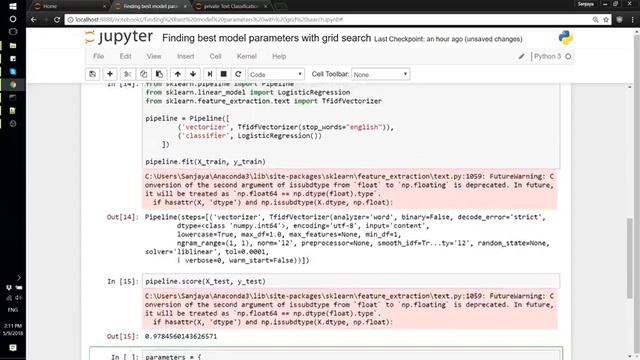The image size is (640, 360).
Task: Click the Python 3 kernel name
Action: 547,56
